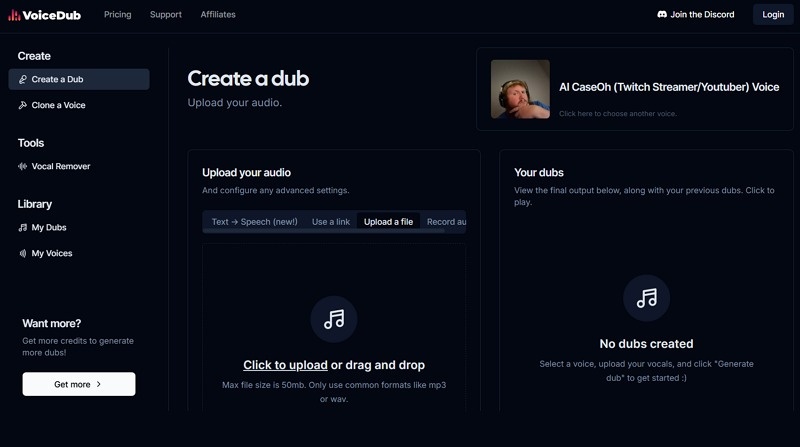Open Clone a Voice in the sidebar

click(79, 105)
